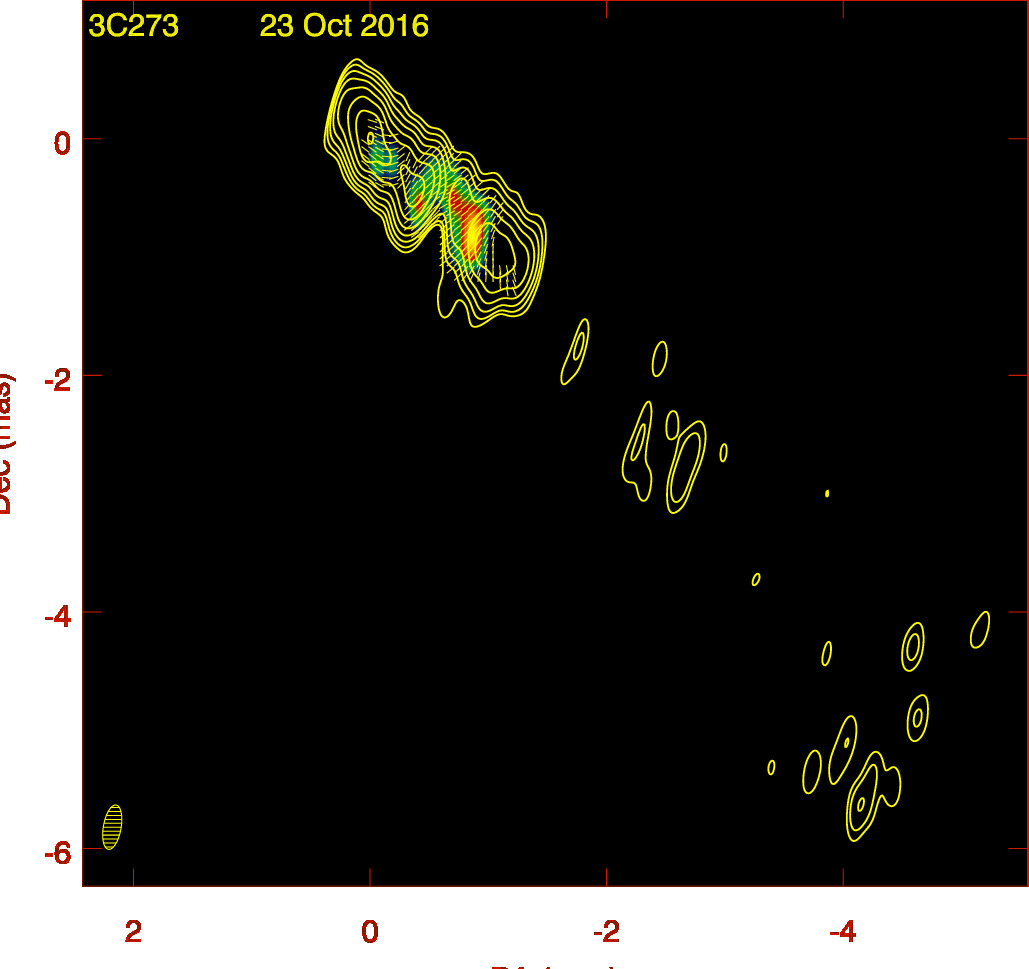1029x969 pixels.
Task: Click the blue-green polarized region at the core
Action: click(x=382, y=159)
